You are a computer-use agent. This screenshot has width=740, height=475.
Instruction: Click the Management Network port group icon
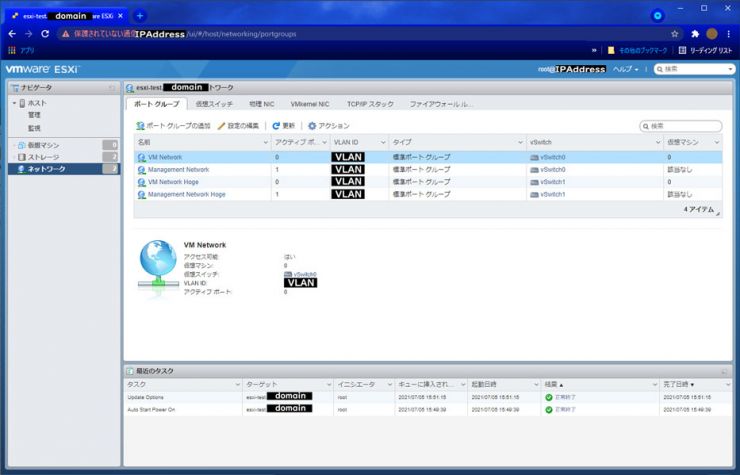142,170
